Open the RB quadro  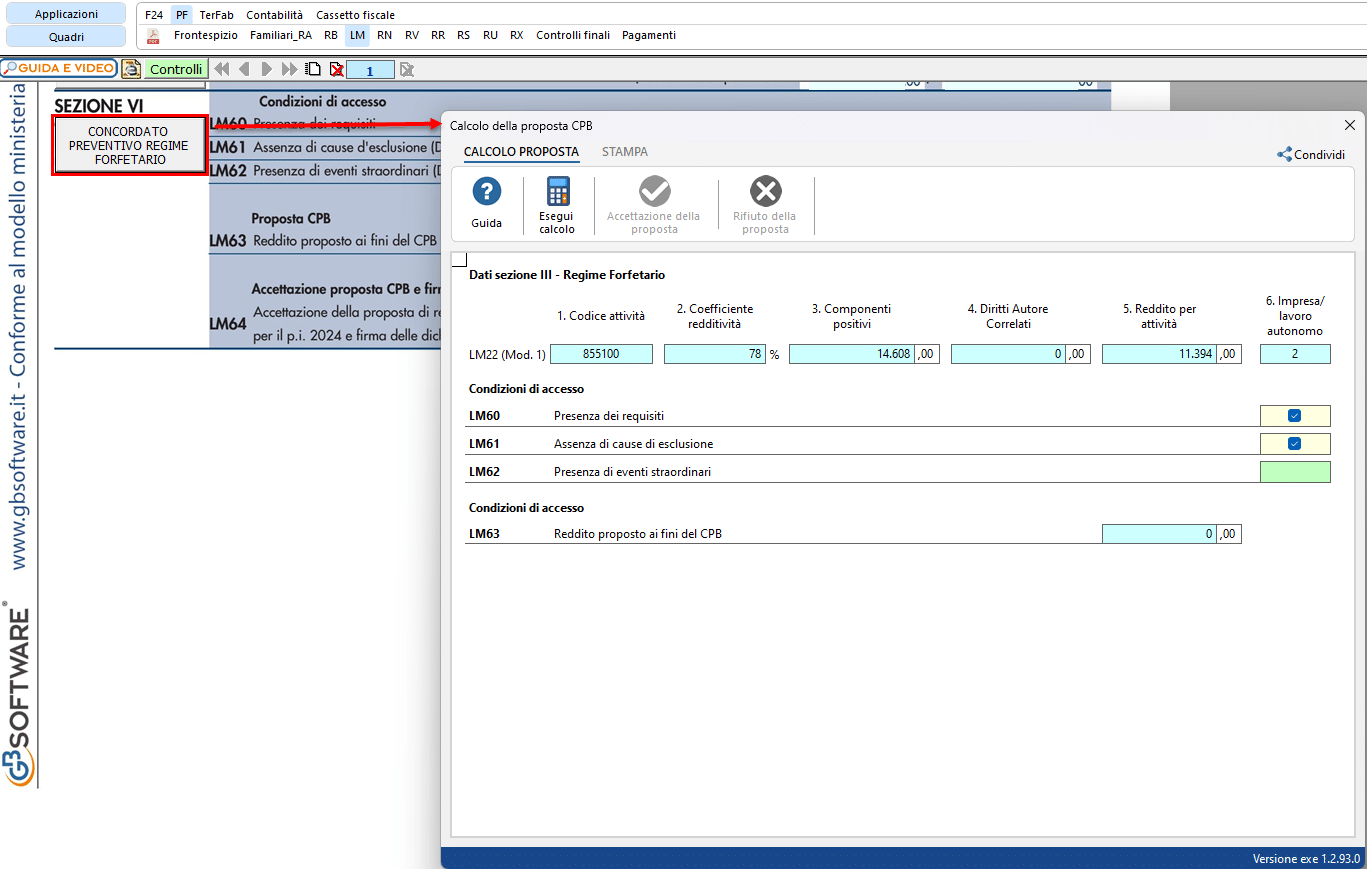click(331, 35)
